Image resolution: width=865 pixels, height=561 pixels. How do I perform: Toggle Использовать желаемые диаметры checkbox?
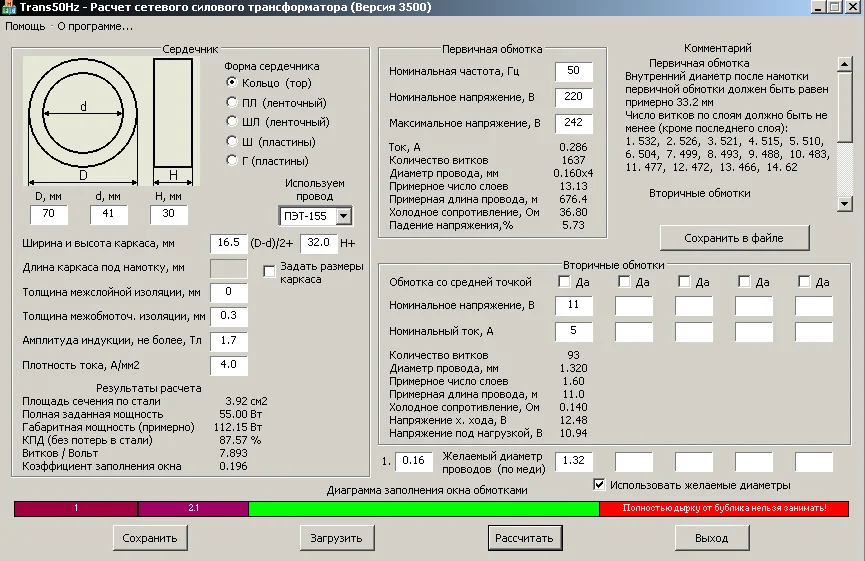(x=599, y=485)
